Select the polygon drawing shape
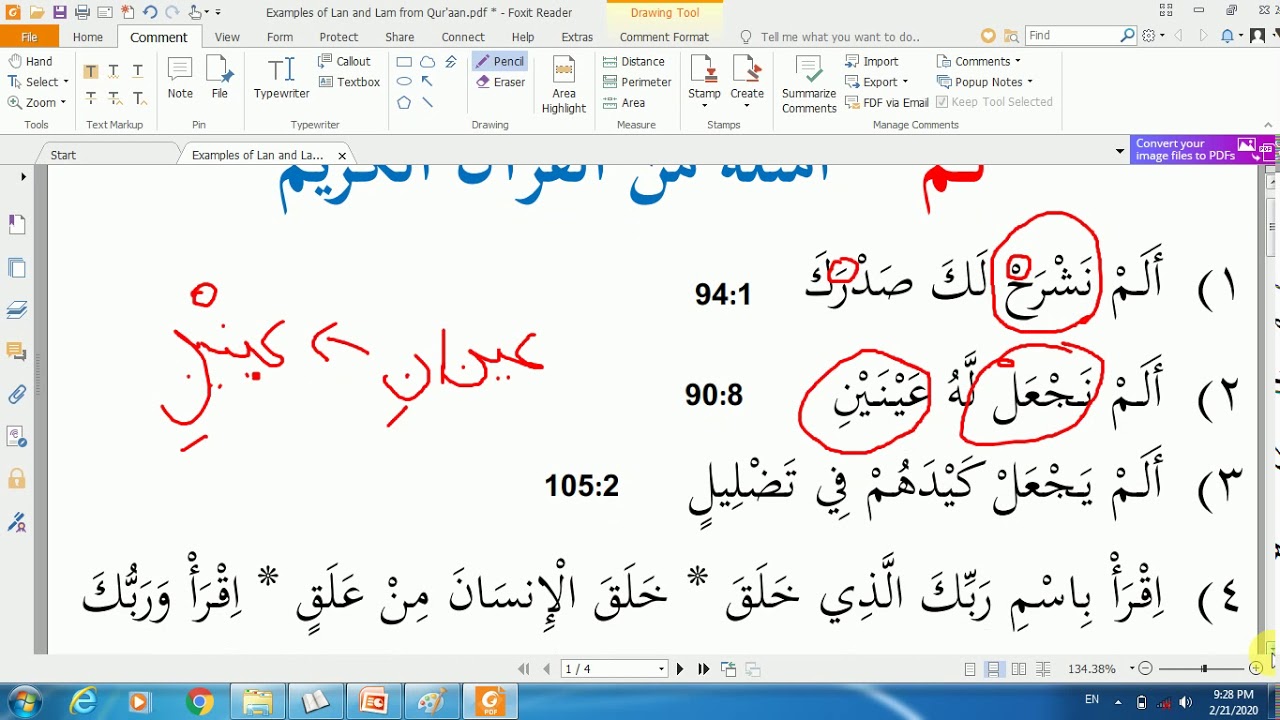 (404, 102)
